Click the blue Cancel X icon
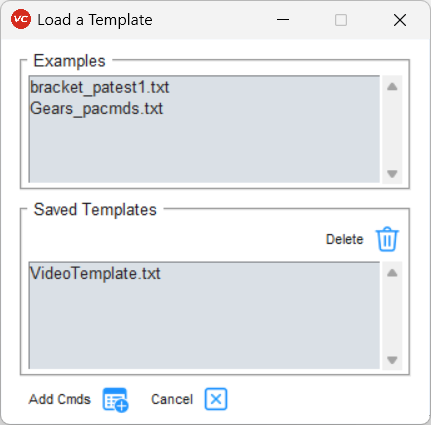Viewport: 431px width, 425px height. click(216, 399)
